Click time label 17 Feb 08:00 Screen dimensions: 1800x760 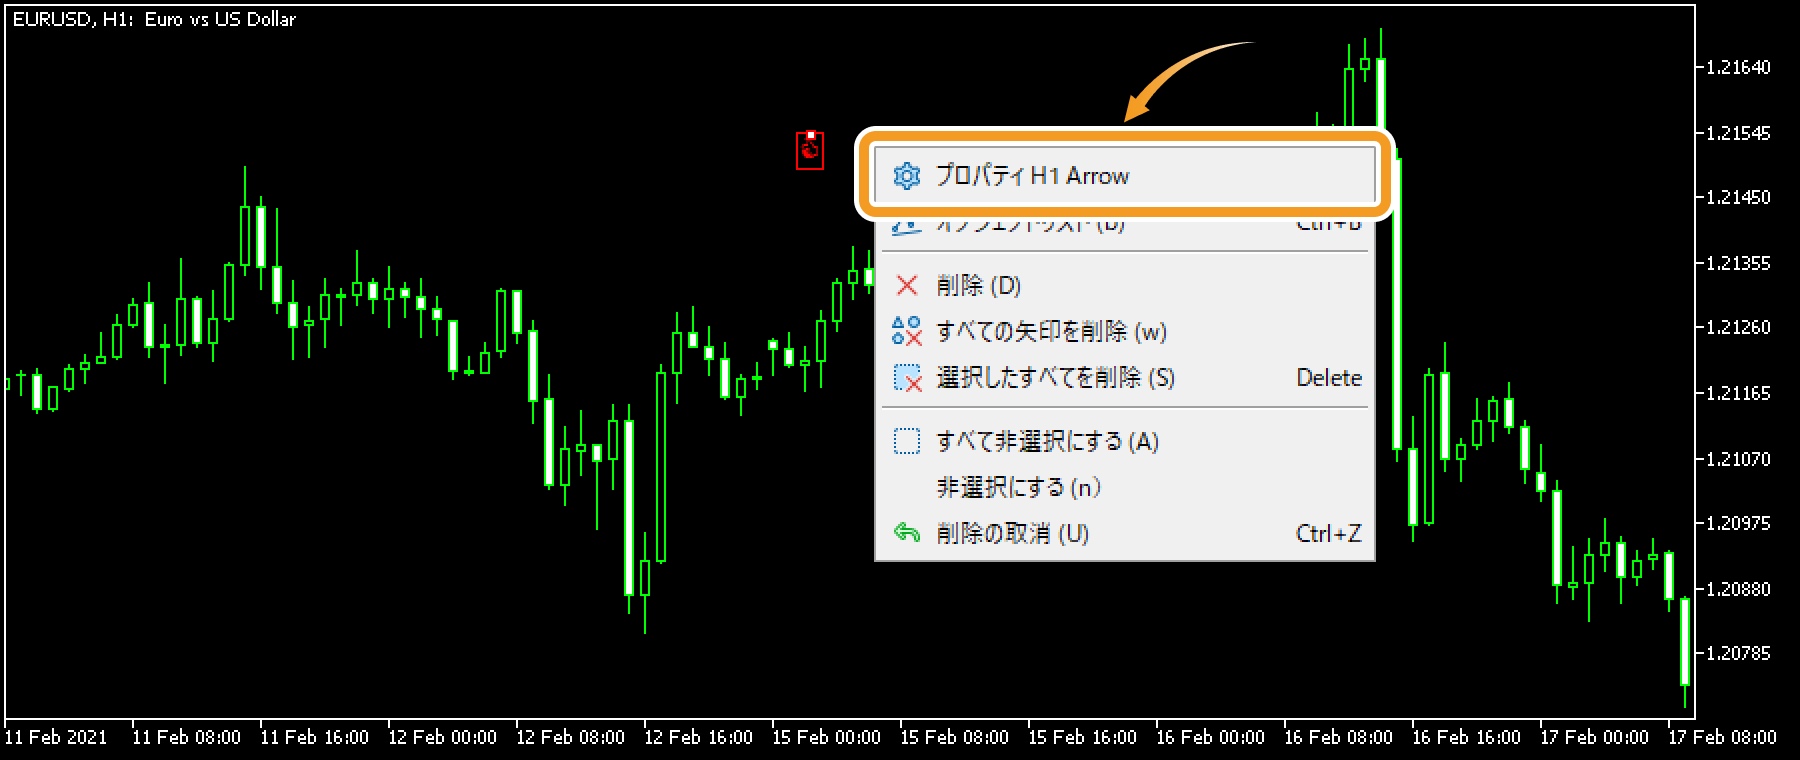(1723, 737)
